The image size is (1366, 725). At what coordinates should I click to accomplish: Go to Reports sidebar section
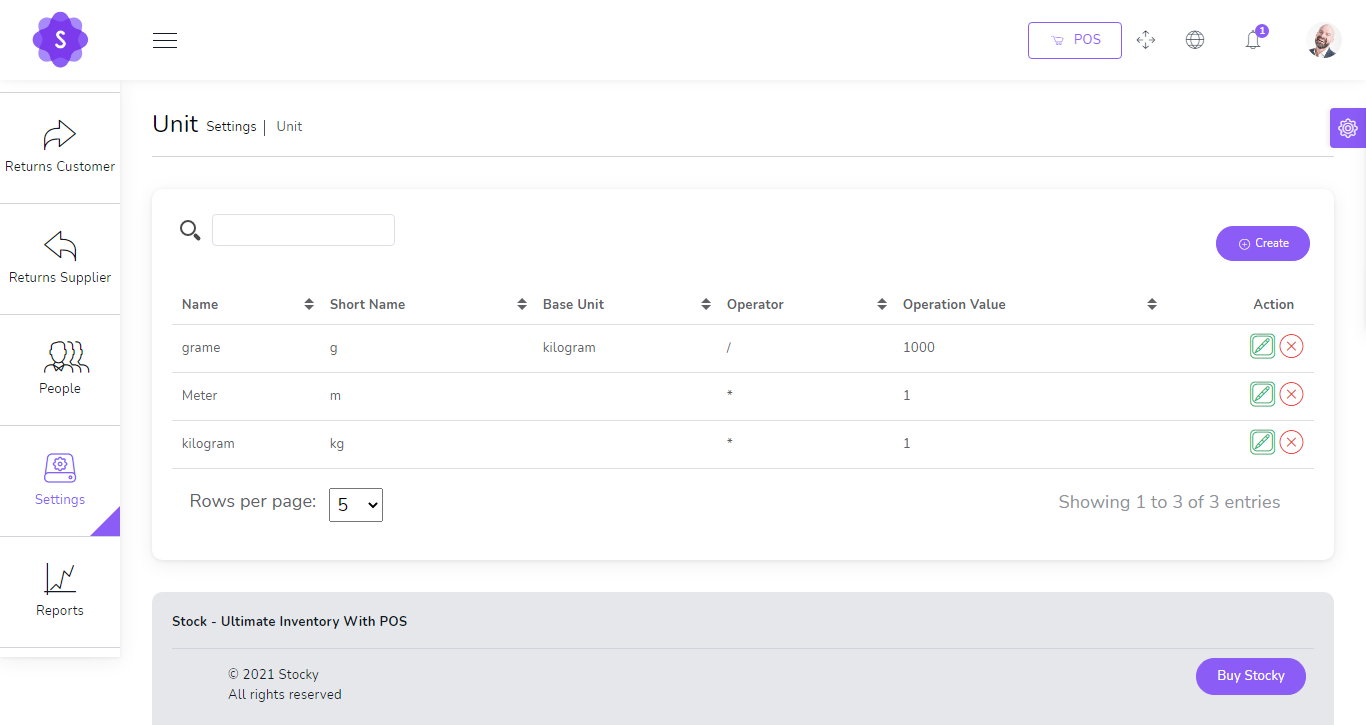coord(60,592)
